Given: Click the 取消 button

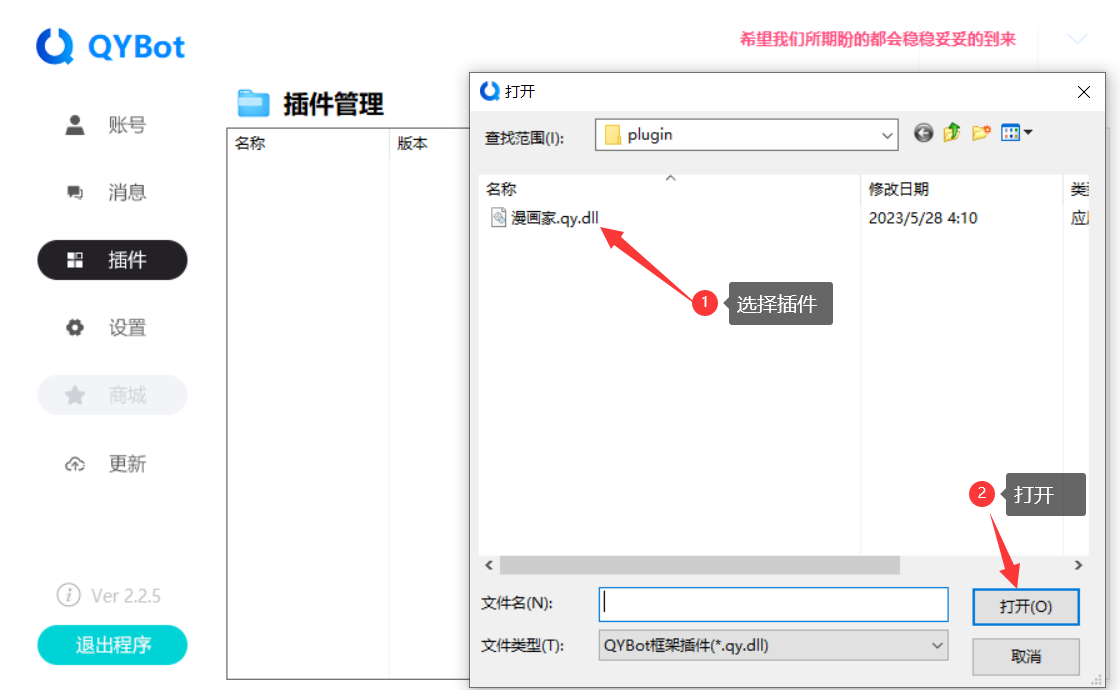Looking at the screenshot, I should (x=1026, y=657).
